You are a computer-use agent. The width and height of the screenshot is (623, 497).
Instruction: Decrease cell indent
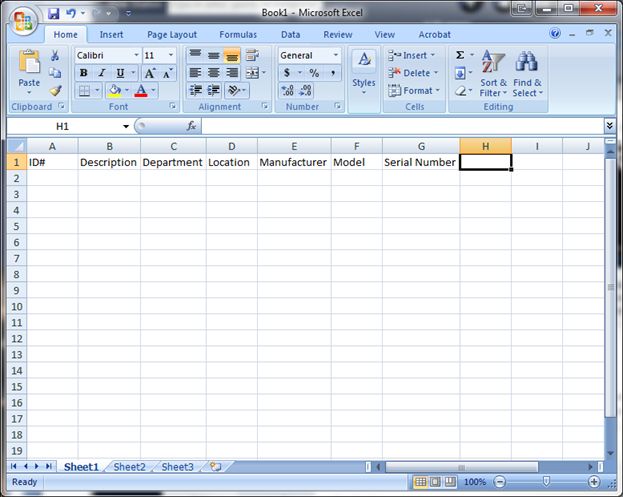195,91
